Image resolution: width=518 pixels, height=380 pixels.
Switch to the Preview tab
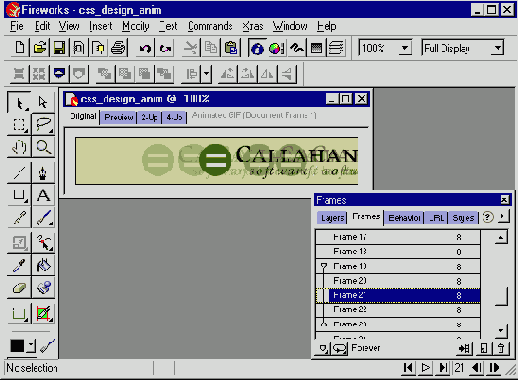(118, 117)
